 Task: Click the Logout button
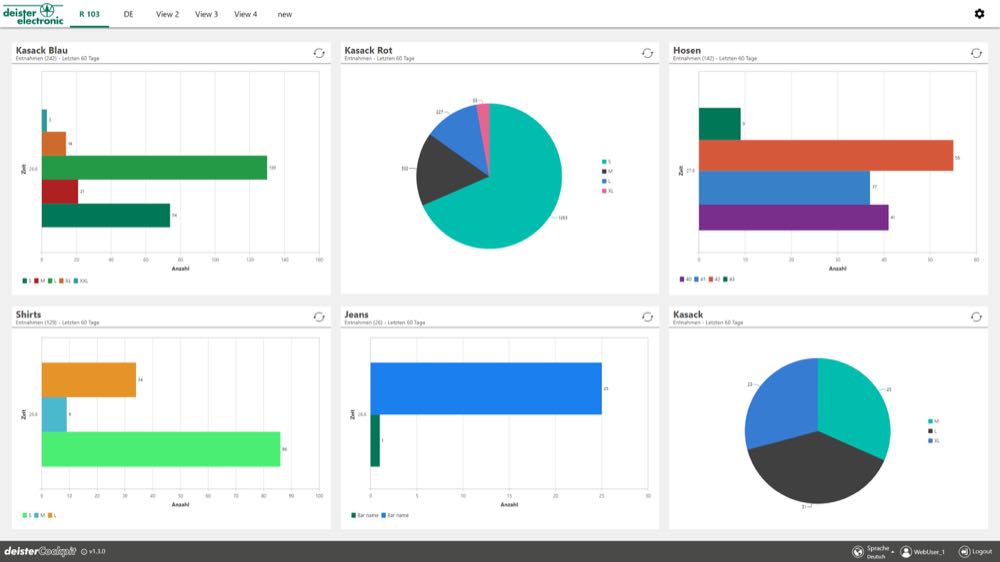pos(976,552)
